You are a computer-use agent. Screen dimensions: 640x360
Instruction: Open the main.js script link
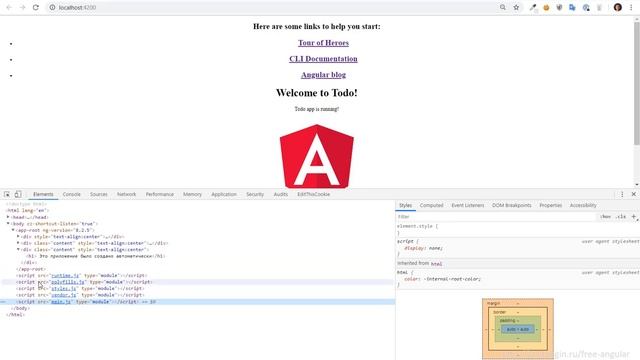coord(61,302)
